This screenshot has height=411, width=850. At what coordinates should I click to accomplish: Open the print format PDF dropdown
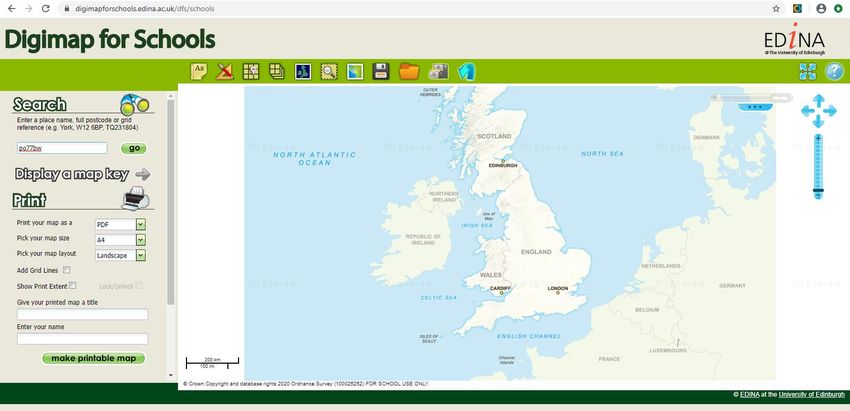coord(120,224)
